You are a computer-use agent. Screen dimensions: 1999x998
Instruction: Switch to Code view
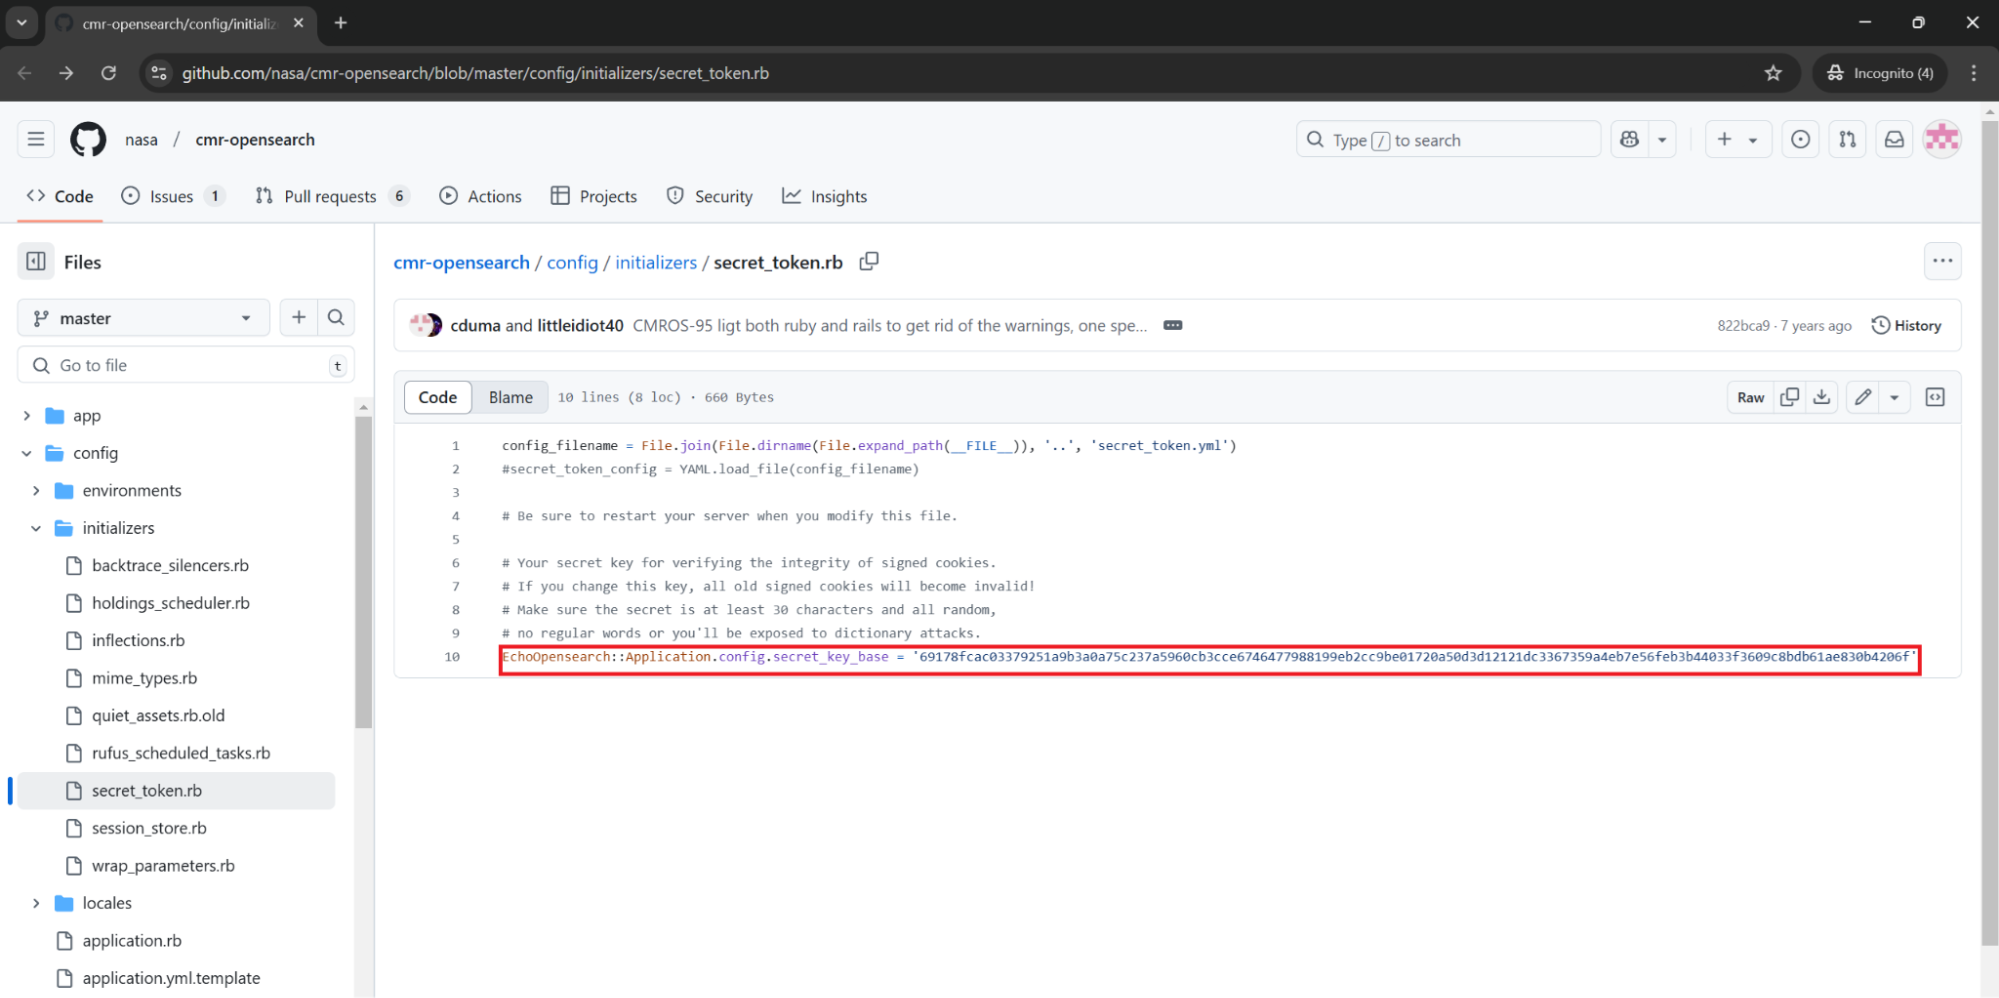[438, 397]
